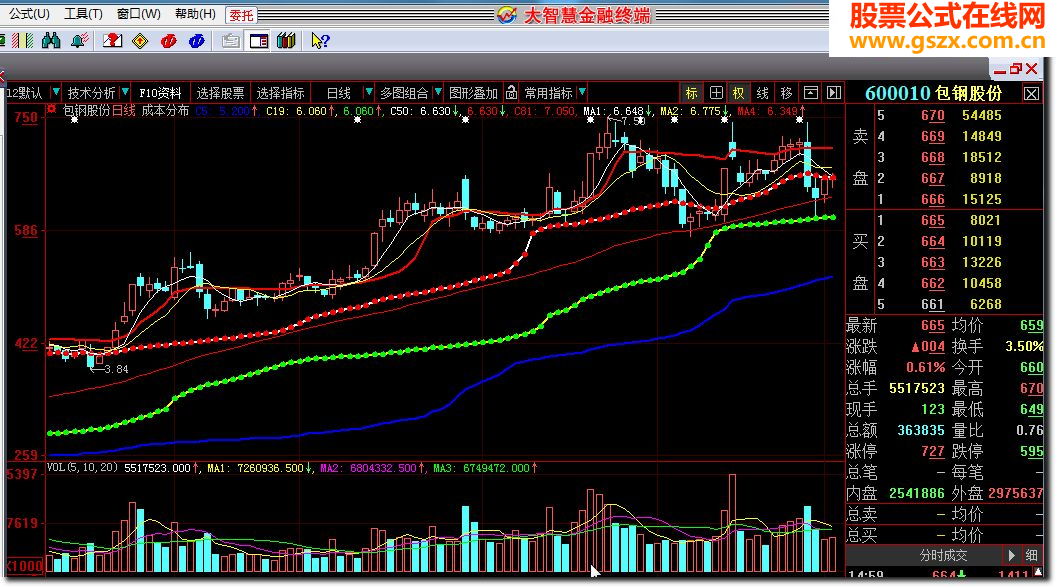Click the 常用指标 button

(x=549, y=93)
